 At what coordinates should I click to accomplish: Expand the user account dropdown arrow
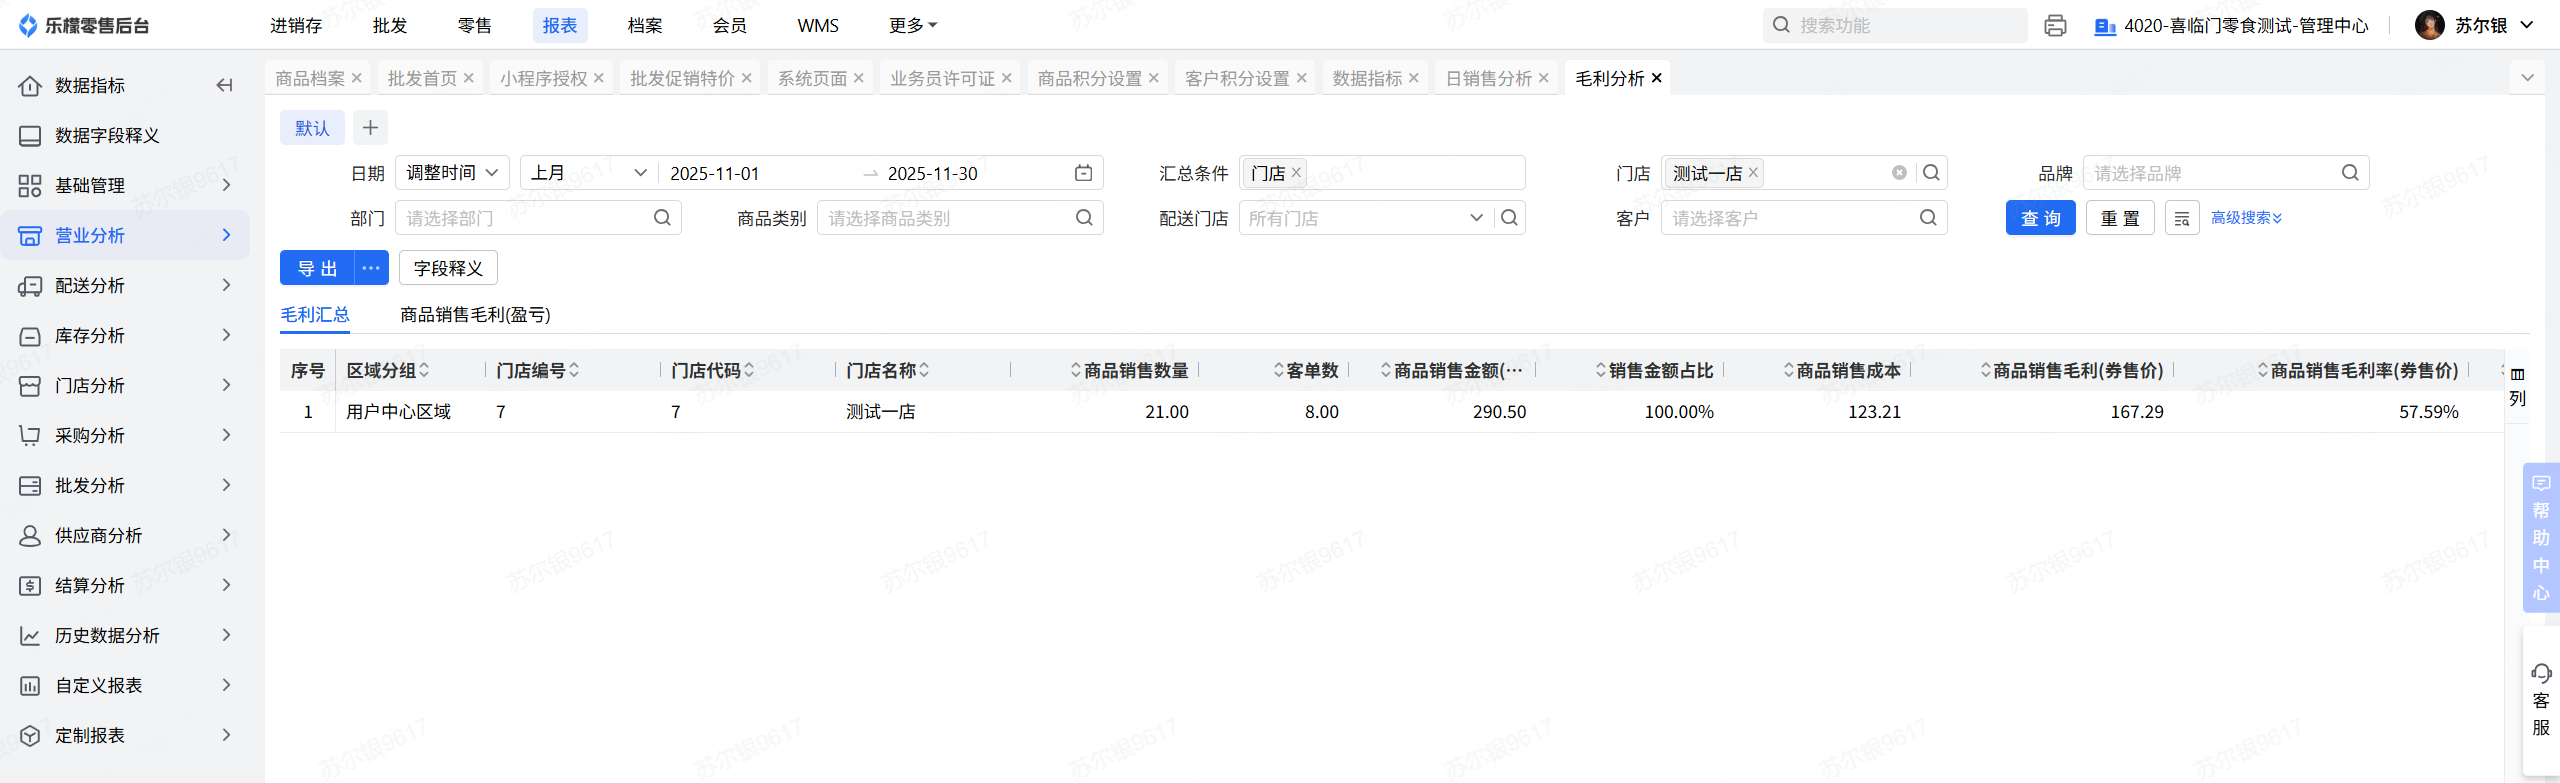click(x=2527, y=25)
